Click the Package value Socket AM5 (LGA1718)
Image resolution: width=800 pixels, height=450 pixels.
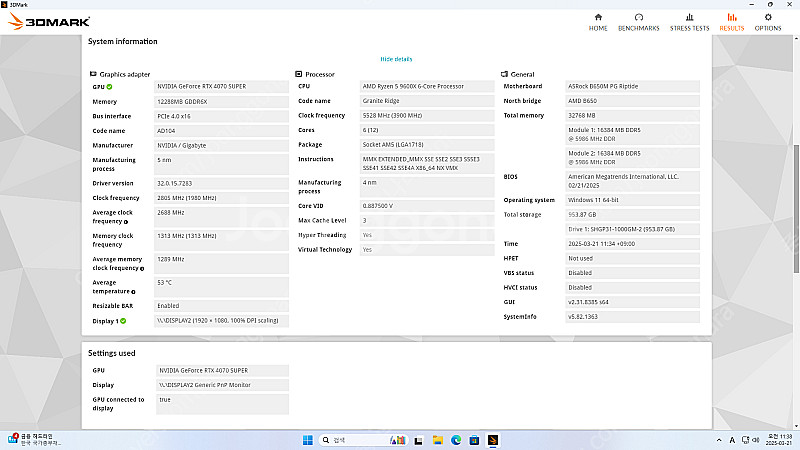[x=427, y=144]
